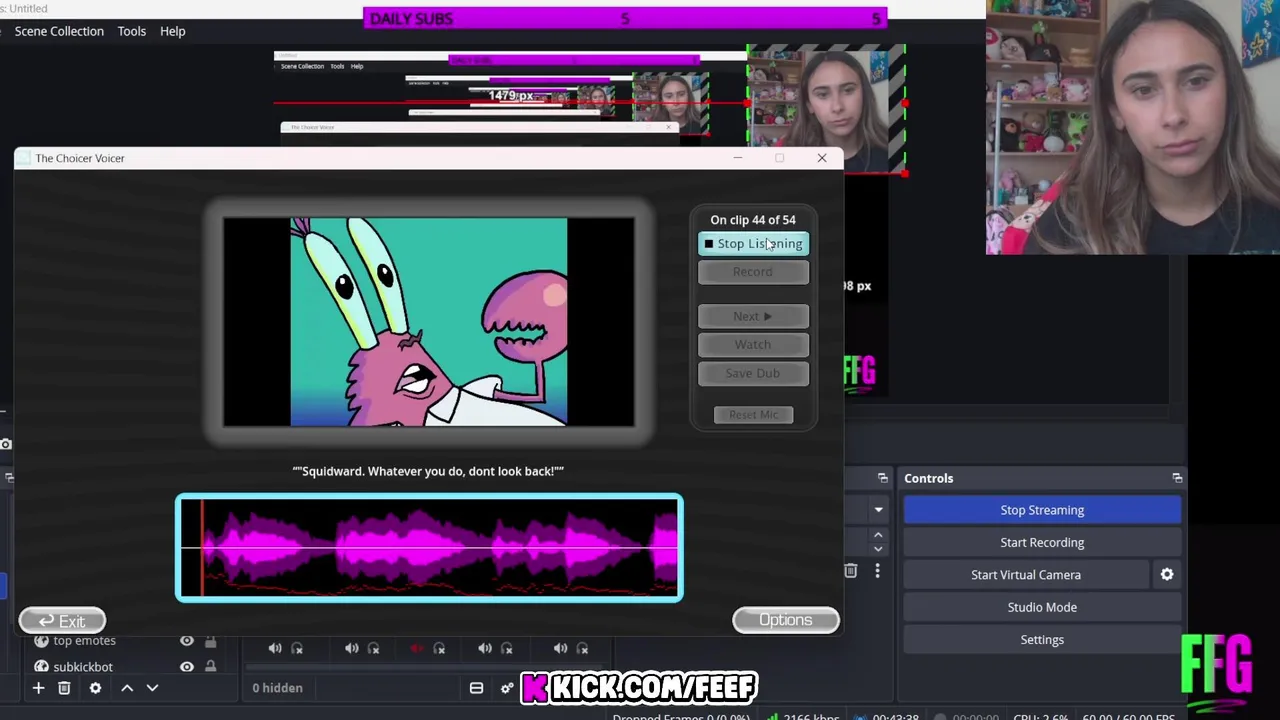Viewport: 1280px width, 720px height.
Task: Start the virtual camera
Action: click(x=1026, y=575)
